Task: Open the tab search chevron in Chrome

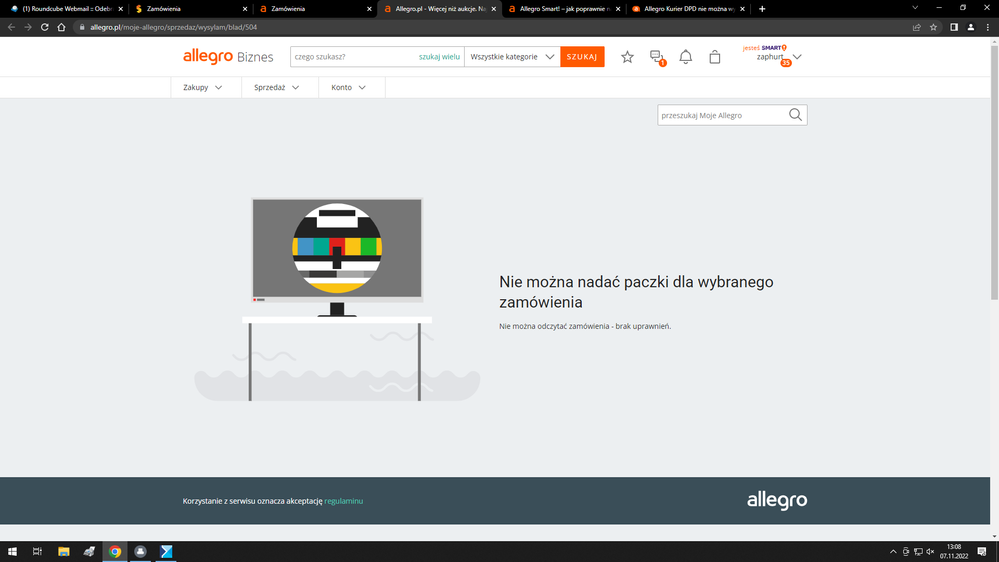Action: coord(915,8)
